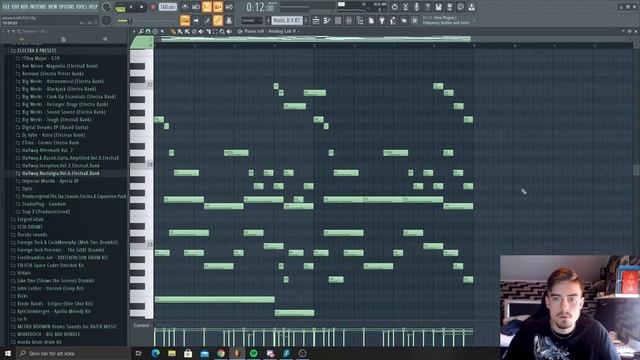This screenshot has height=360, width=640.
Task: Expand the Kicks folder
Action: click(22, 296)
